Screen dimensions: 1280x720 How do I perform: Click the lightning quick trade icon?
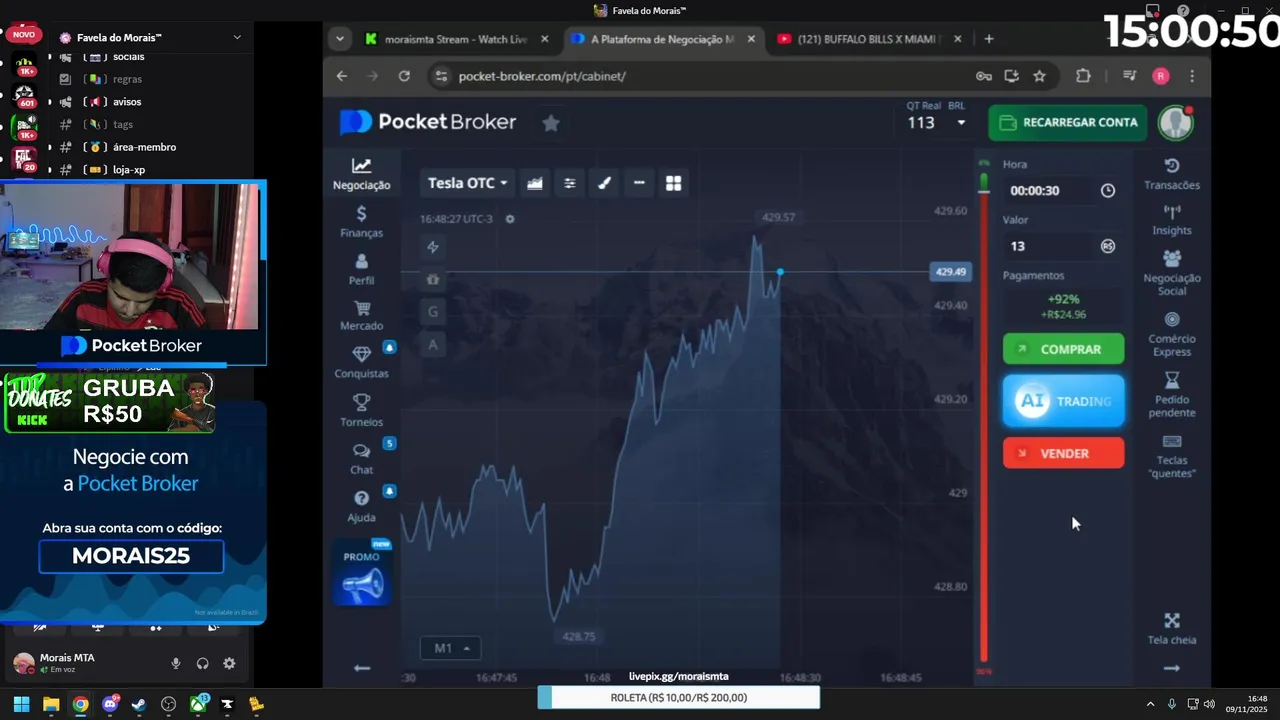[433, 247]
